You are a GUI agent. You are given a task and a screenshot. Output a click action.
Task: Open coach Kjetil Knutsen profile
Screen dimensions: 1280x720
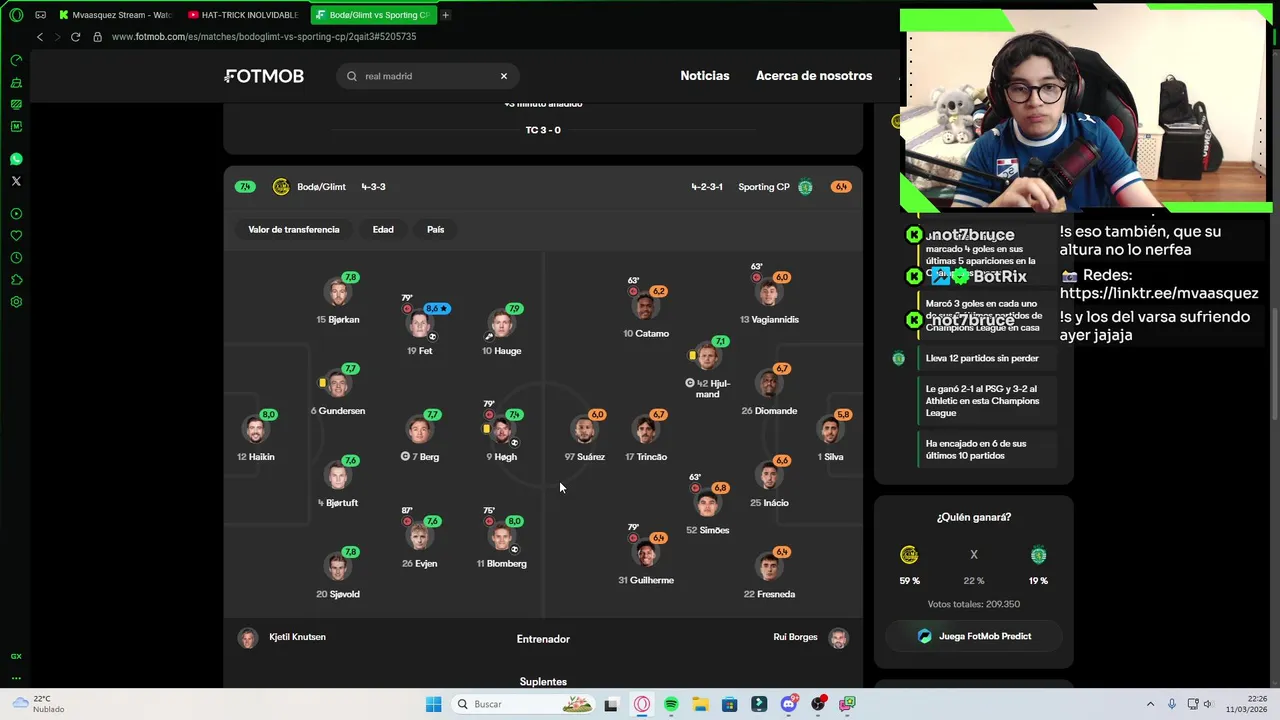coord(283,637)
